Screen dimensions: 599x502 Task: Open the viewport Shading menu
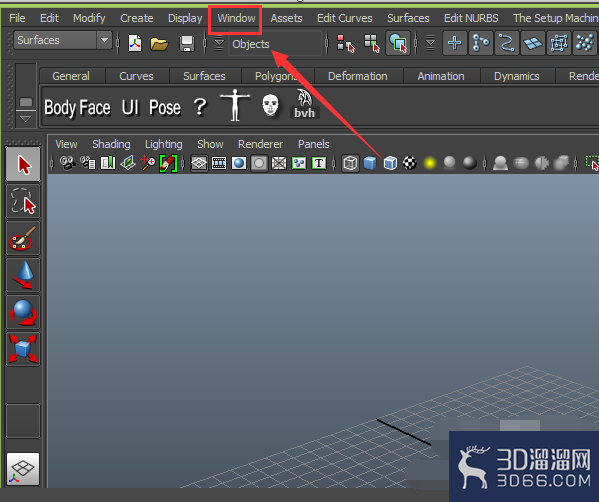click(x=111, y=144)
